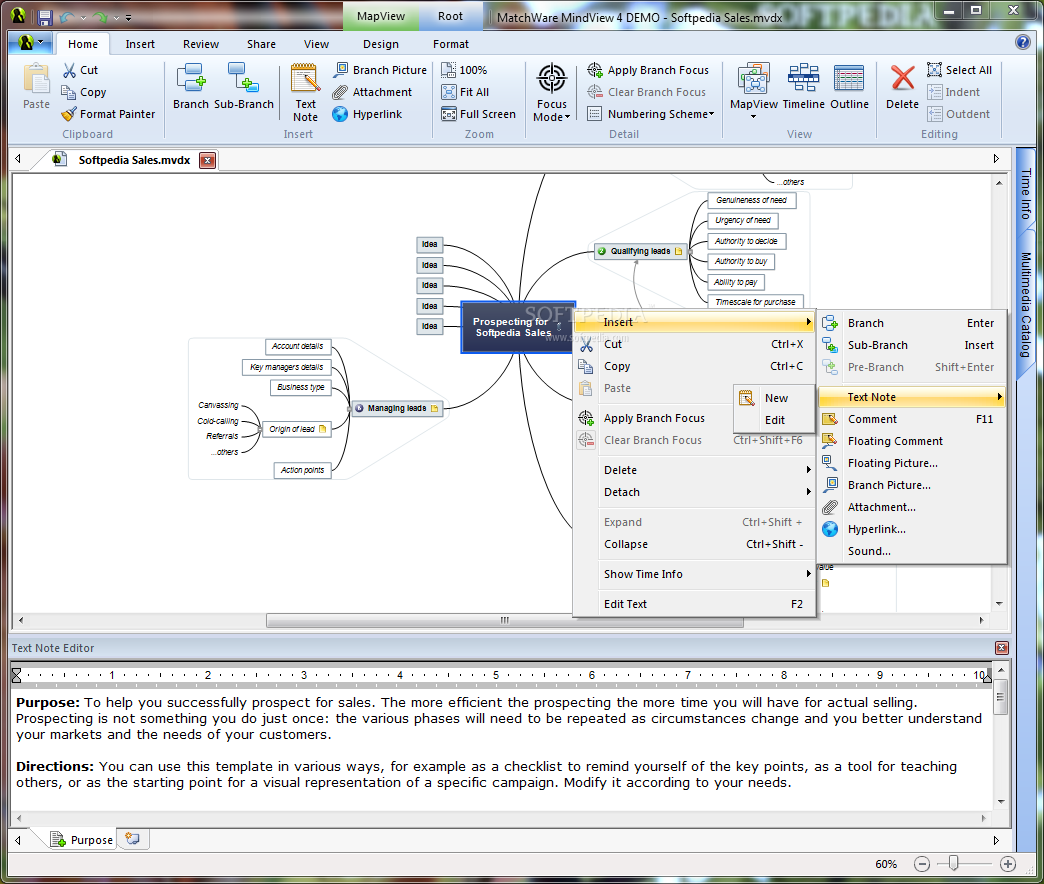This screenshot has width=1044, height=884.
Task: Switch to Full Screen view
Action: [x=479, y=114]
